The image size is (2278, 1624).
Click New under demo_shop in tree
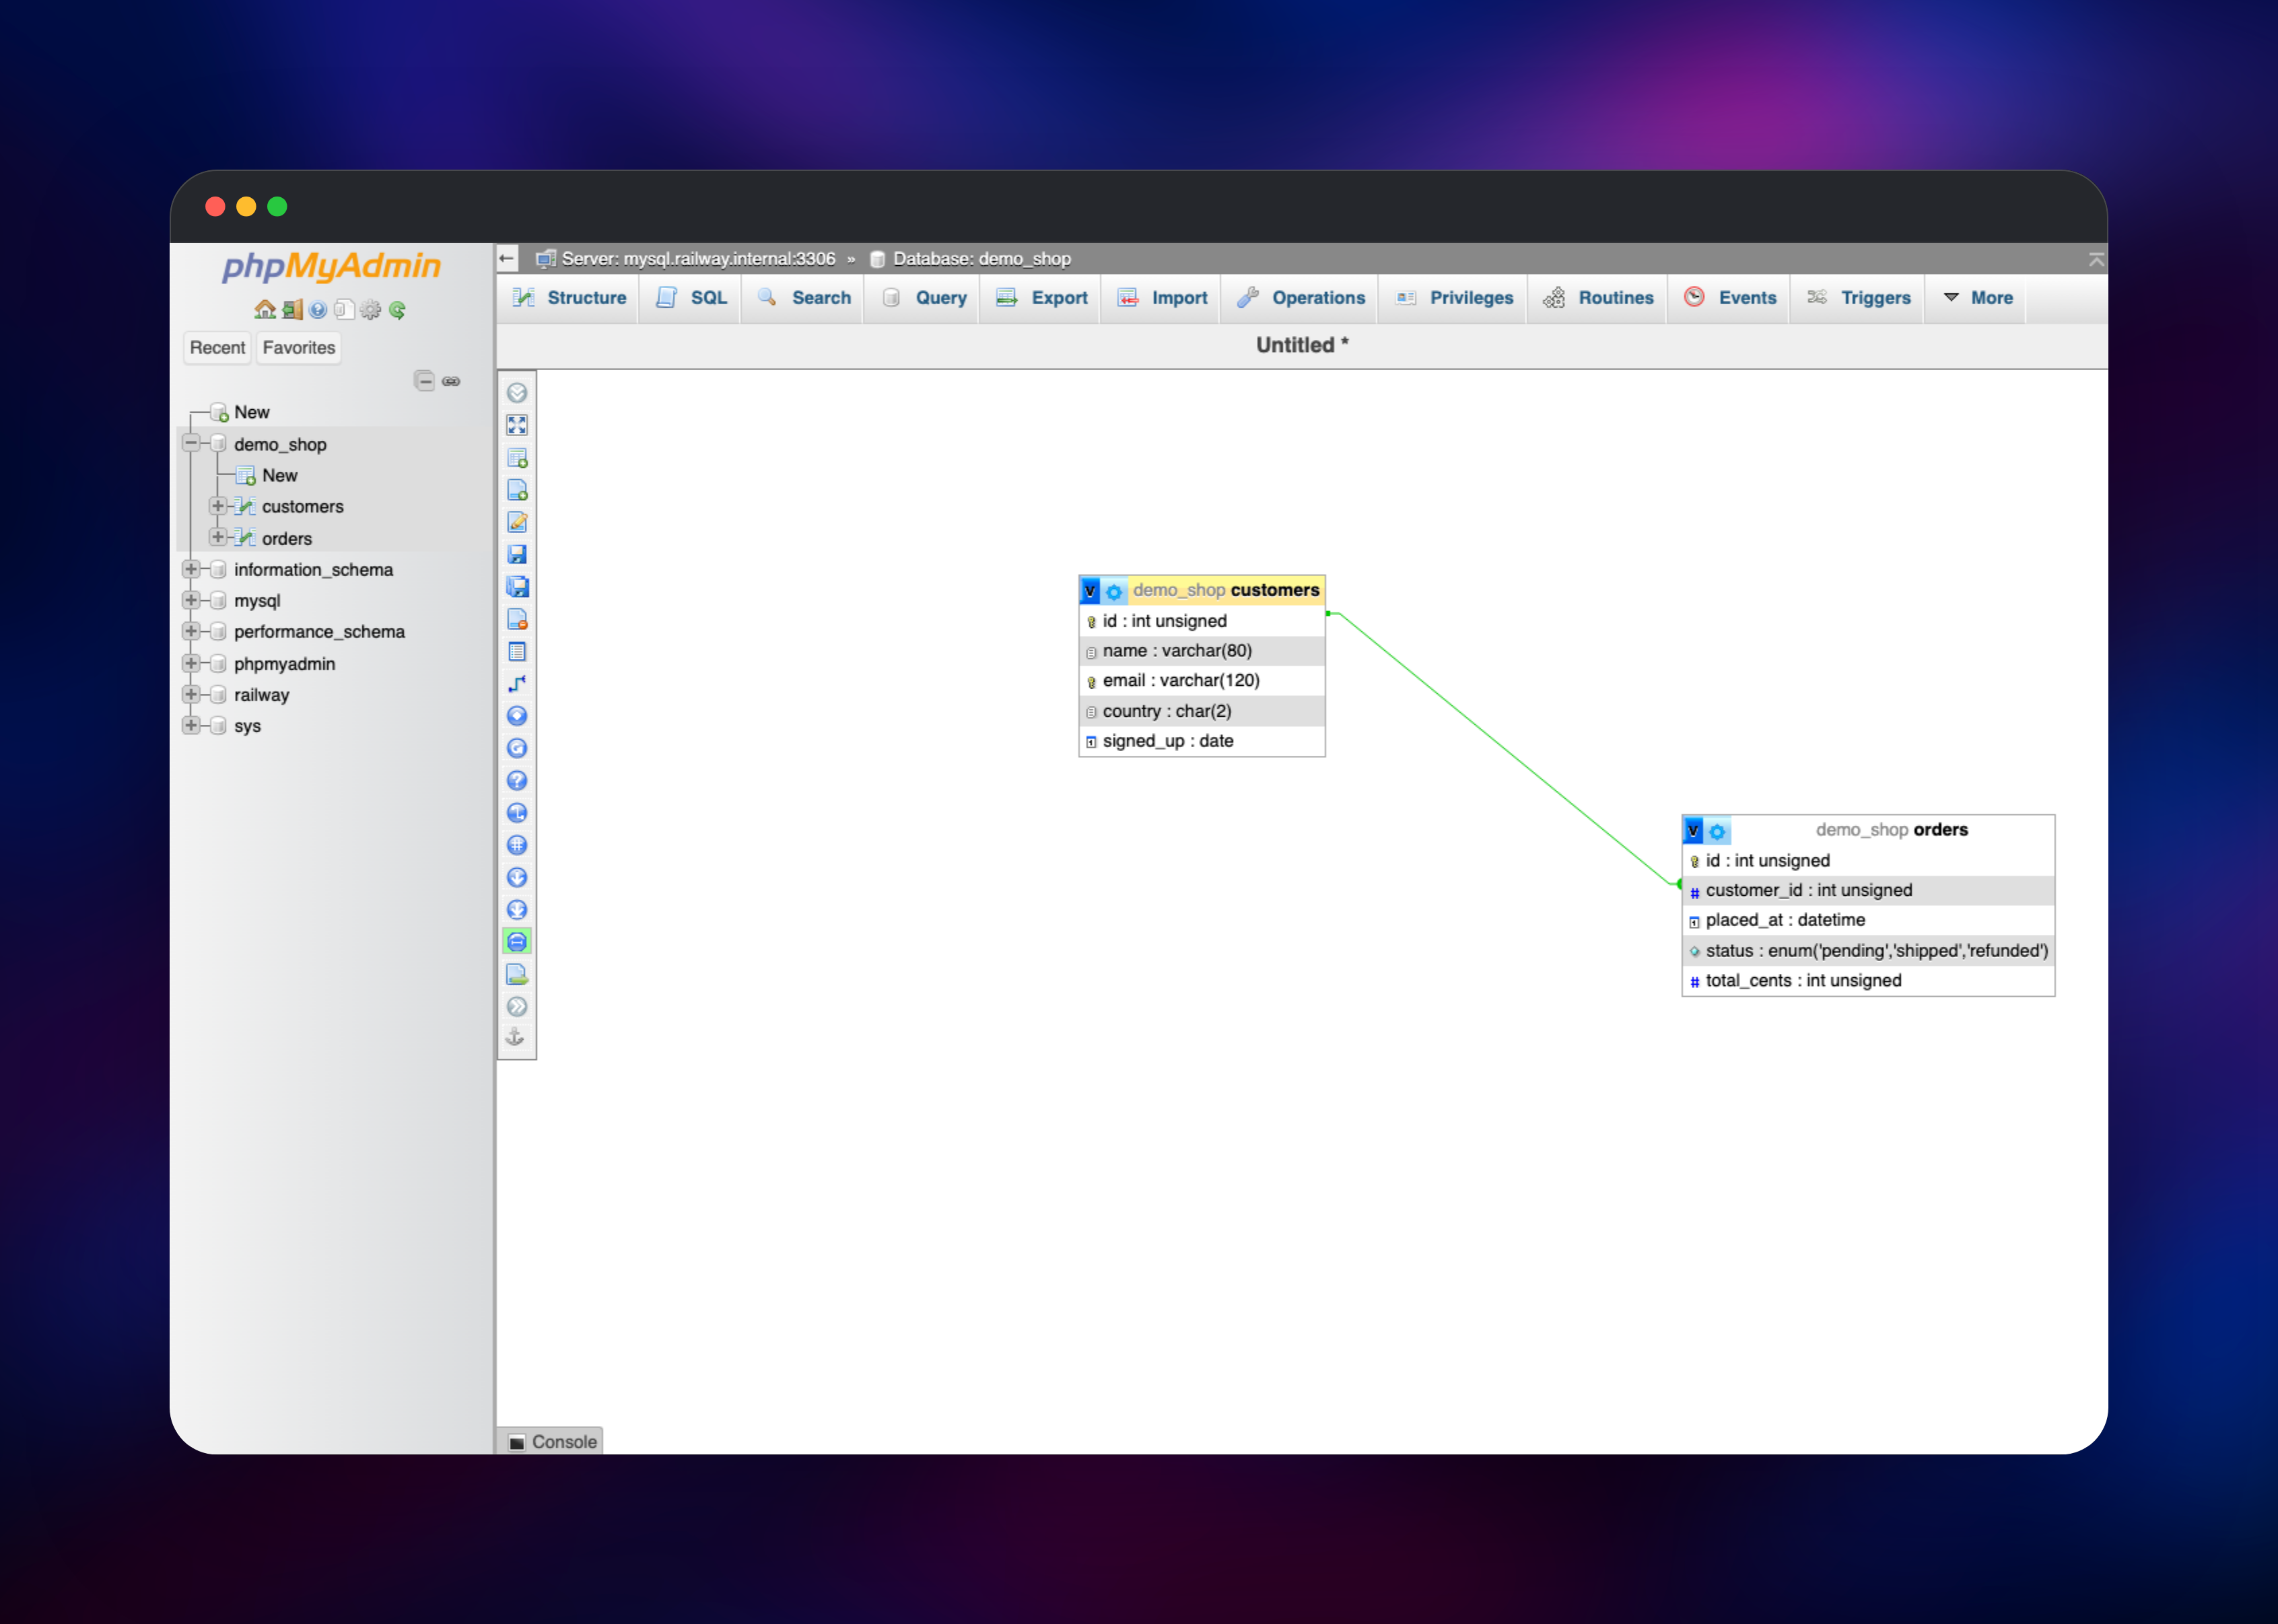(280, 475)
